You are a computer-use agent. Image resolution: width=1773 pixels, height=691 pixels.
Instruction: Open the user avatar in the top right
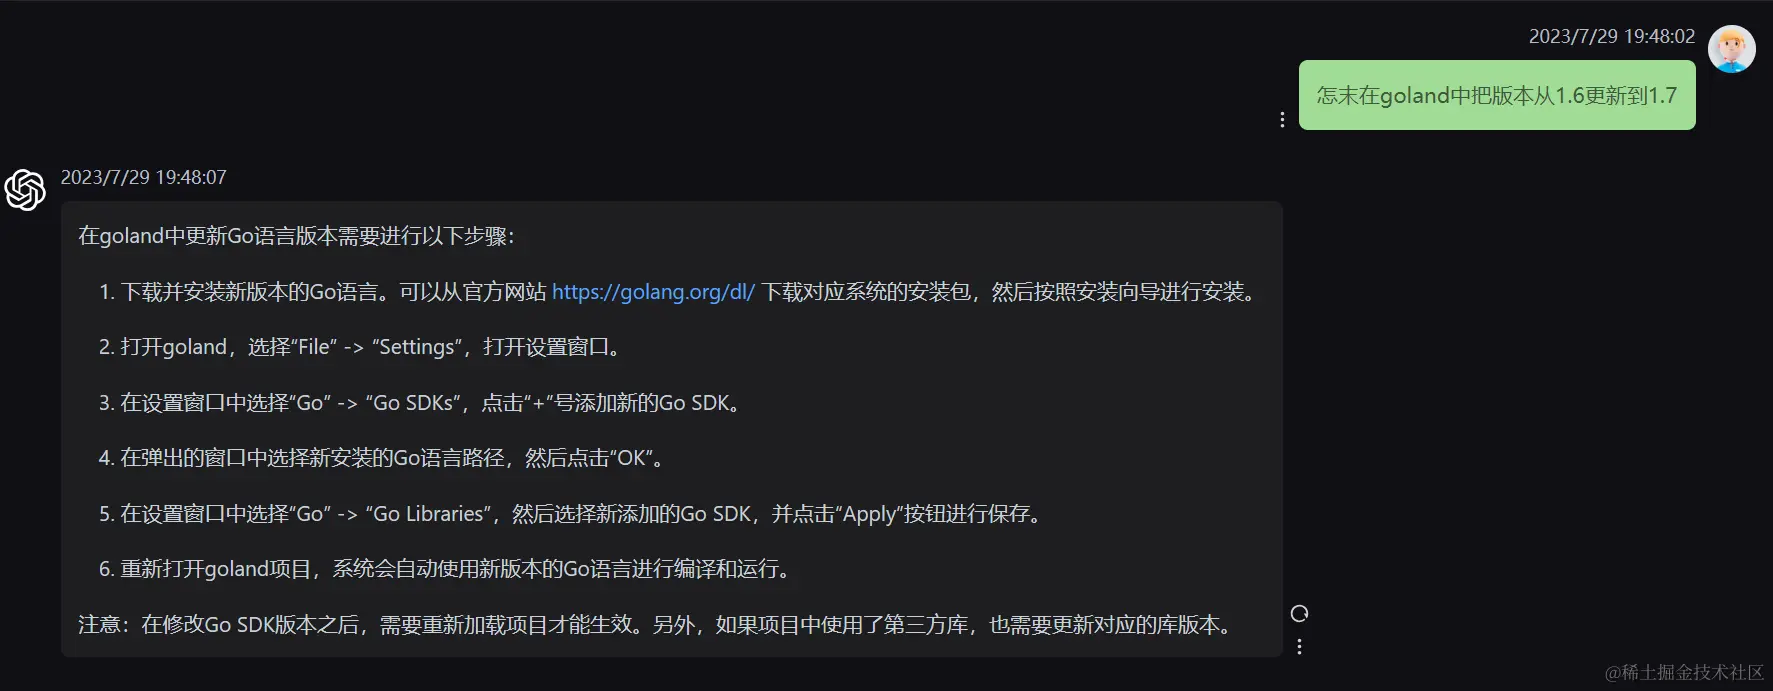1731,49
